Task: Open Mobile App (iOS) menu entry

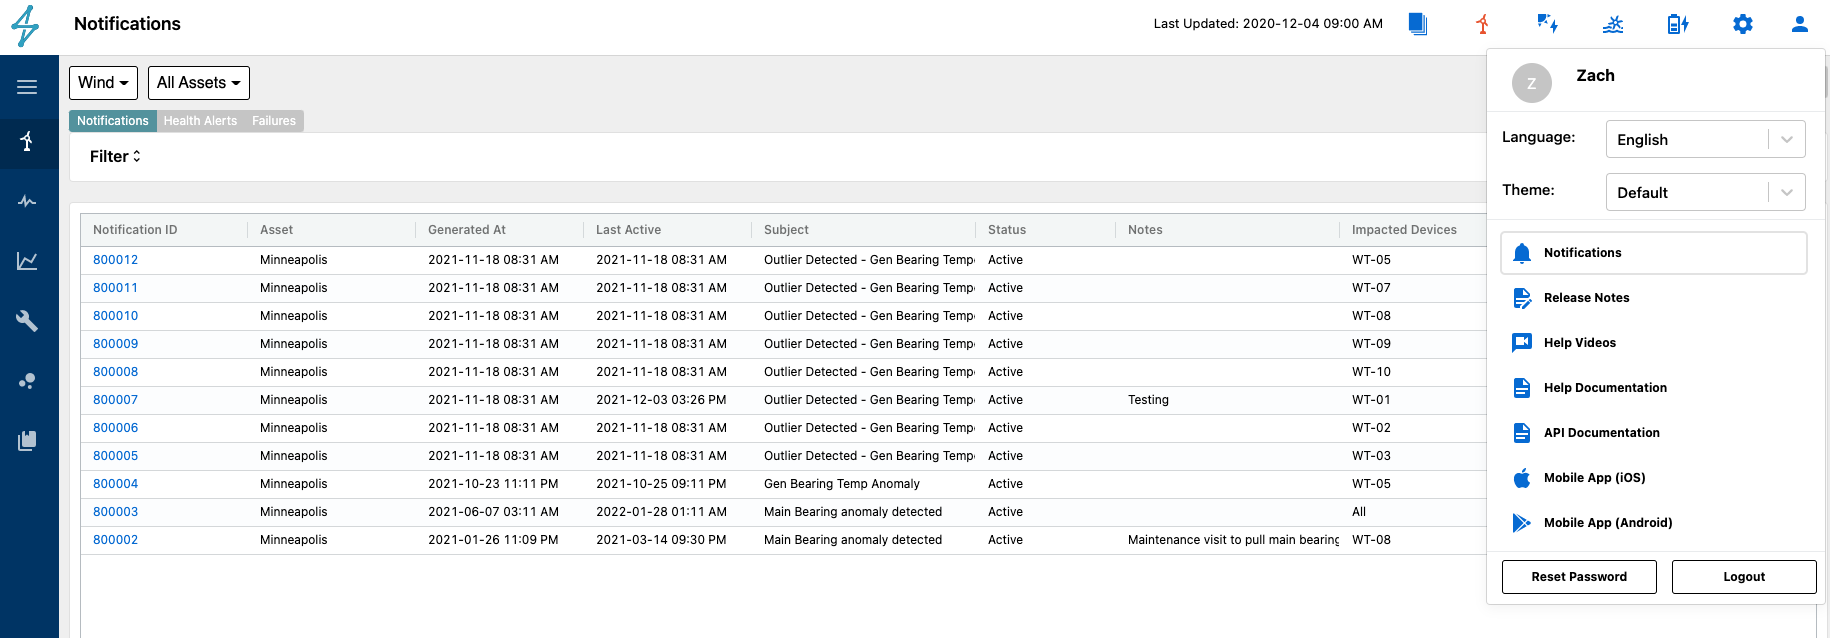Action: click(1654, 478)
